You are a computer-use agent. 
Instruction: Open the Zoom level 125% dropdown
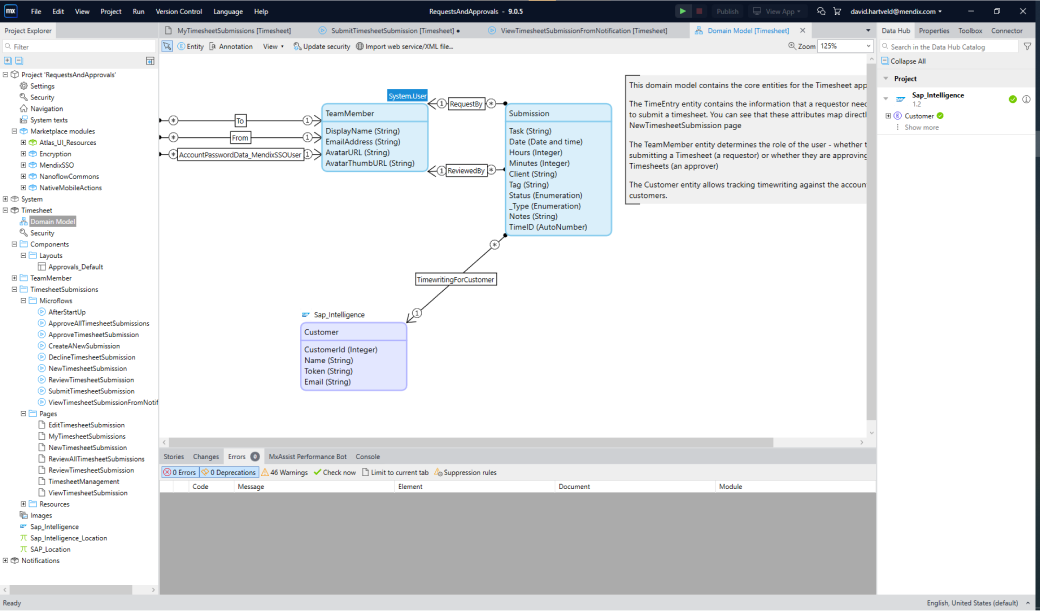(843, 46)
